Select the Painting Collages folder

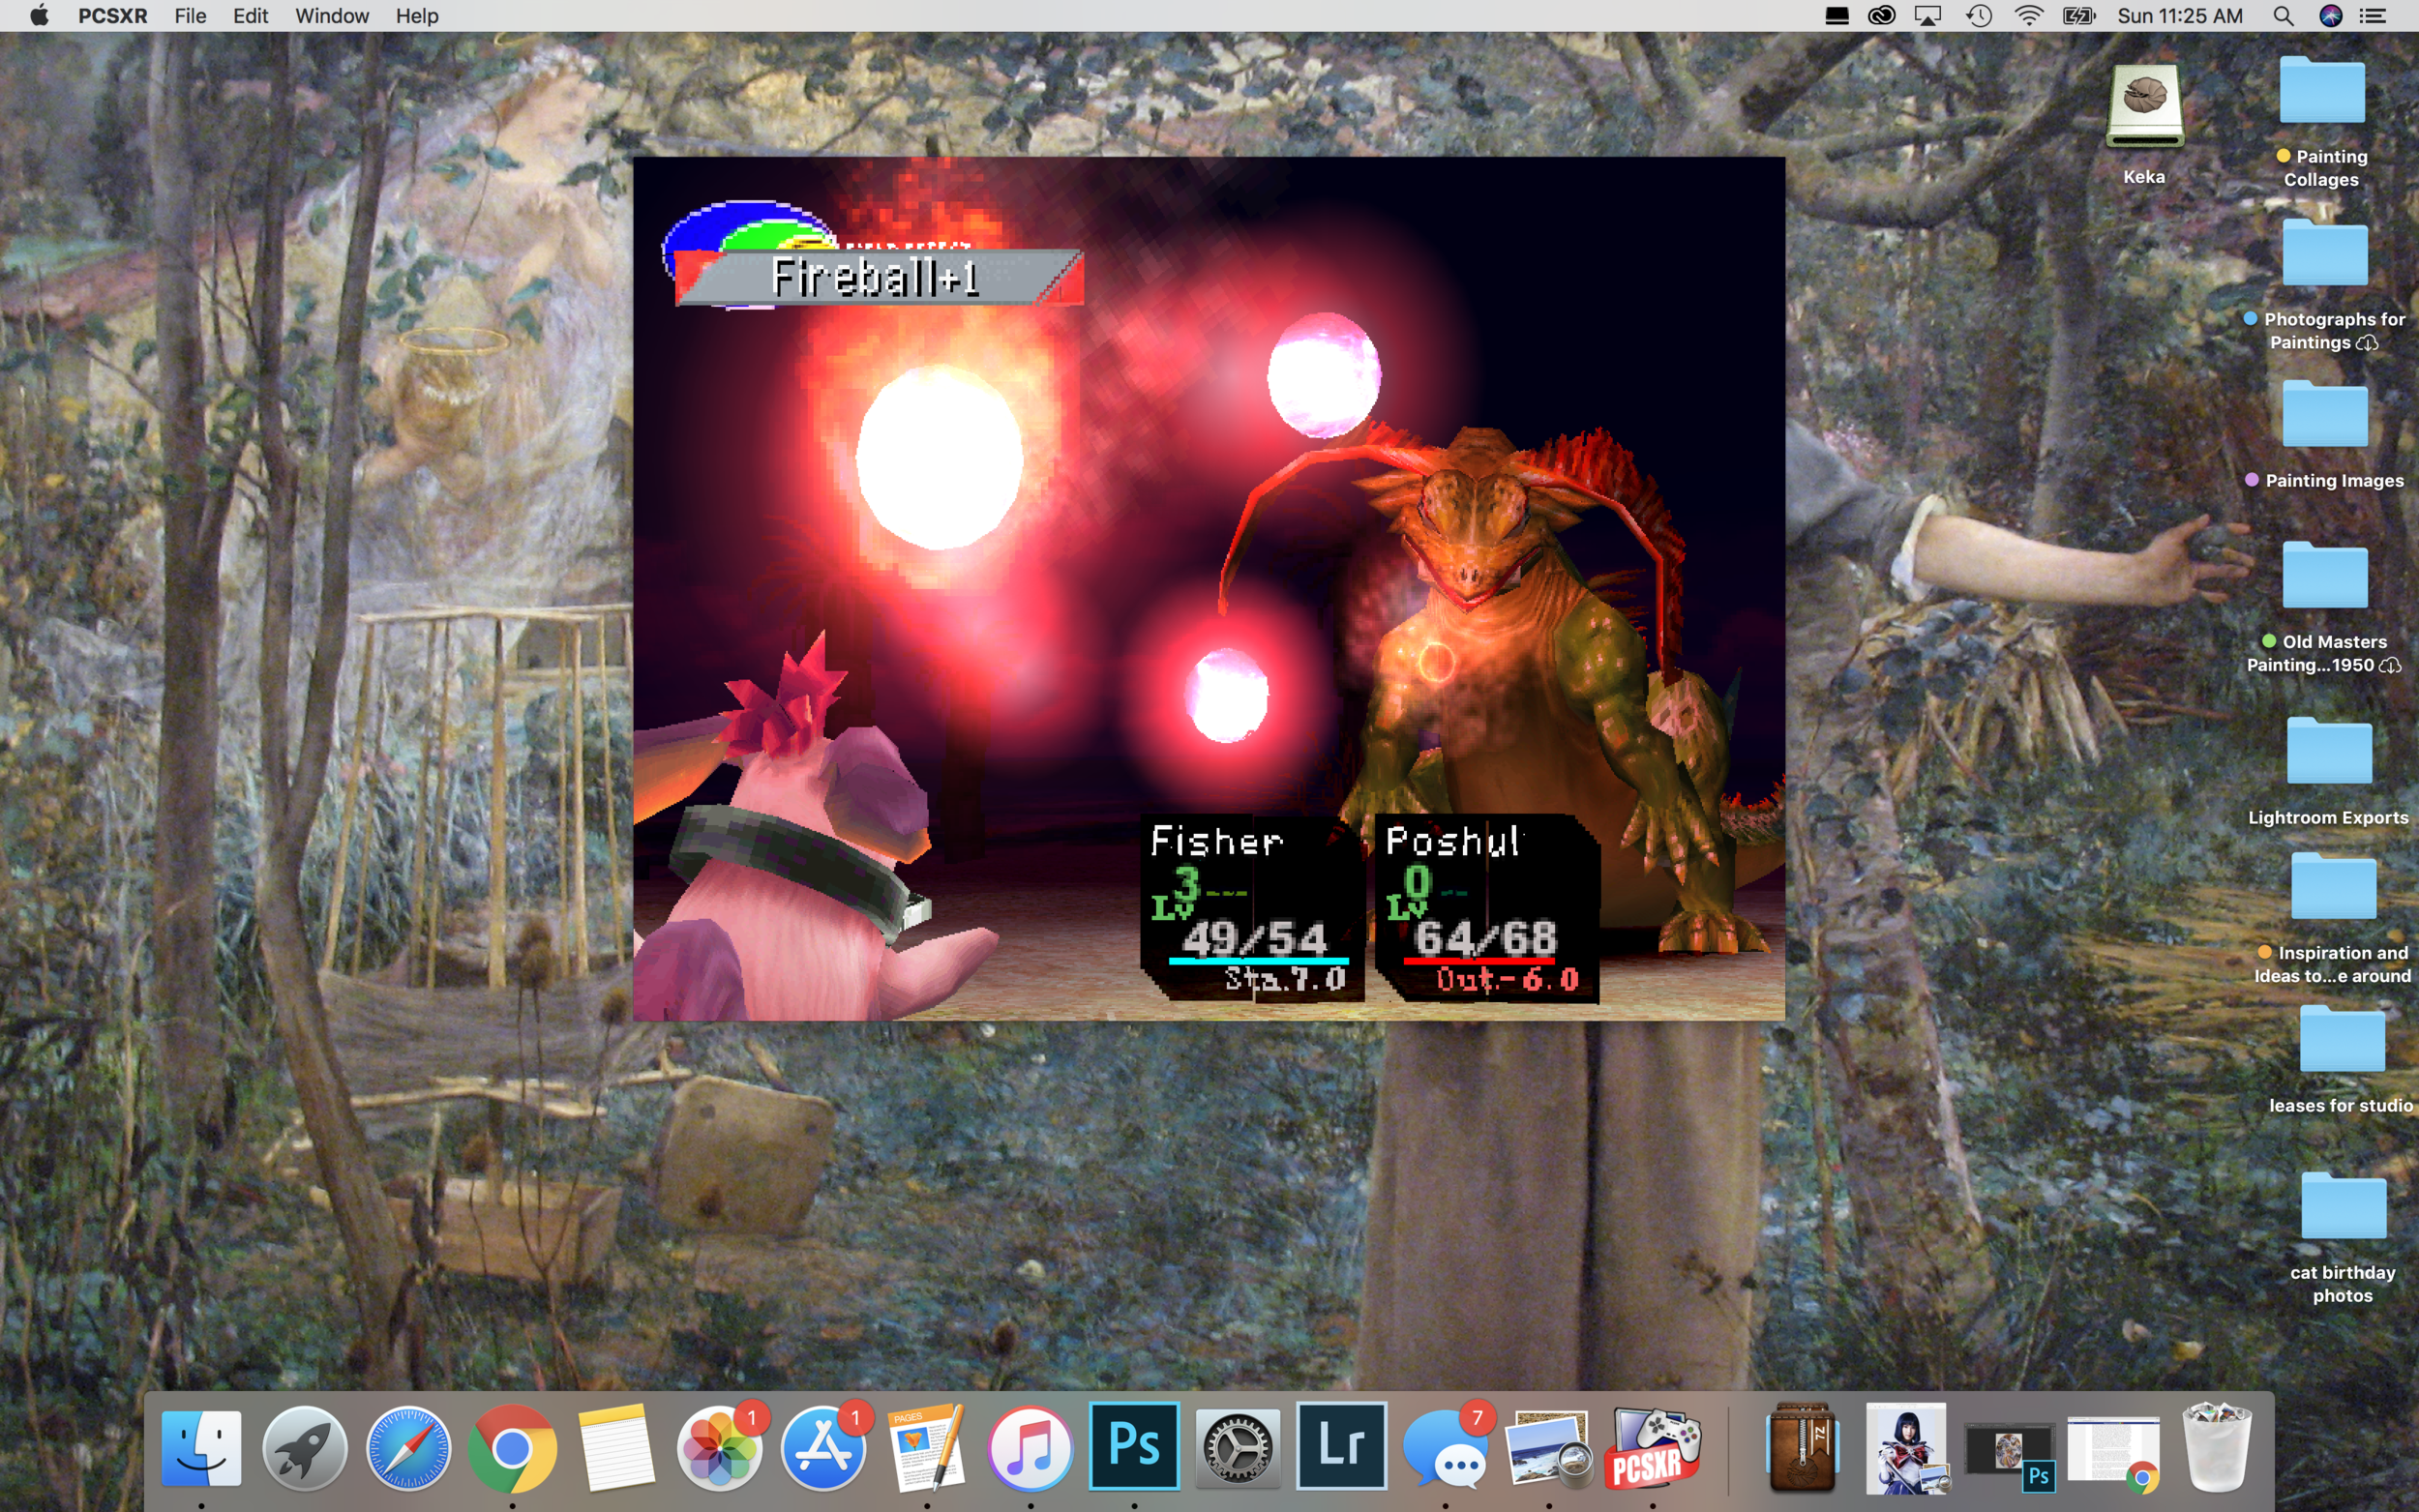pyautogui.click(x=2322, y=92)
